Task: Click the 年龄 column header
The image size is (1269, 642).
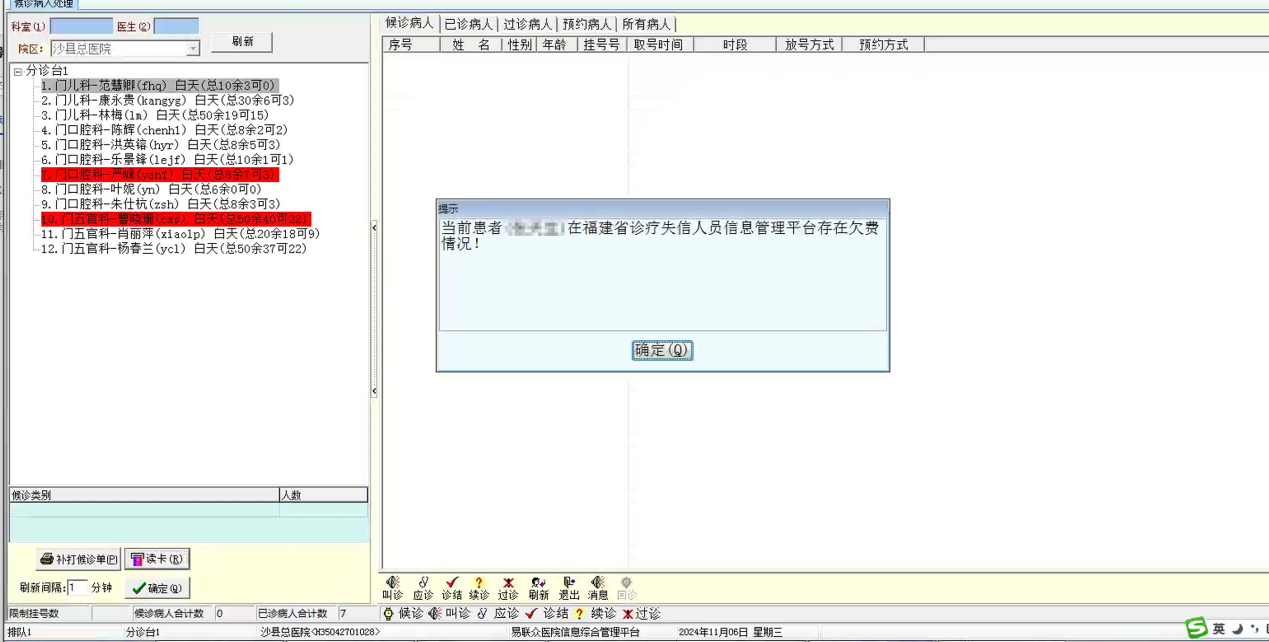Action: [x=556, y=45]
